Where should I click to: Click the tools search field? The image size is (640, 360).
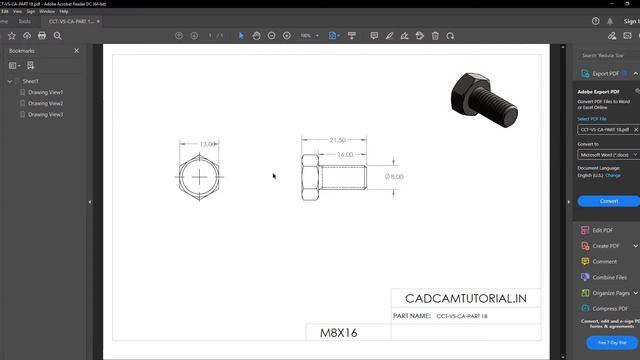tap(608, 55)
